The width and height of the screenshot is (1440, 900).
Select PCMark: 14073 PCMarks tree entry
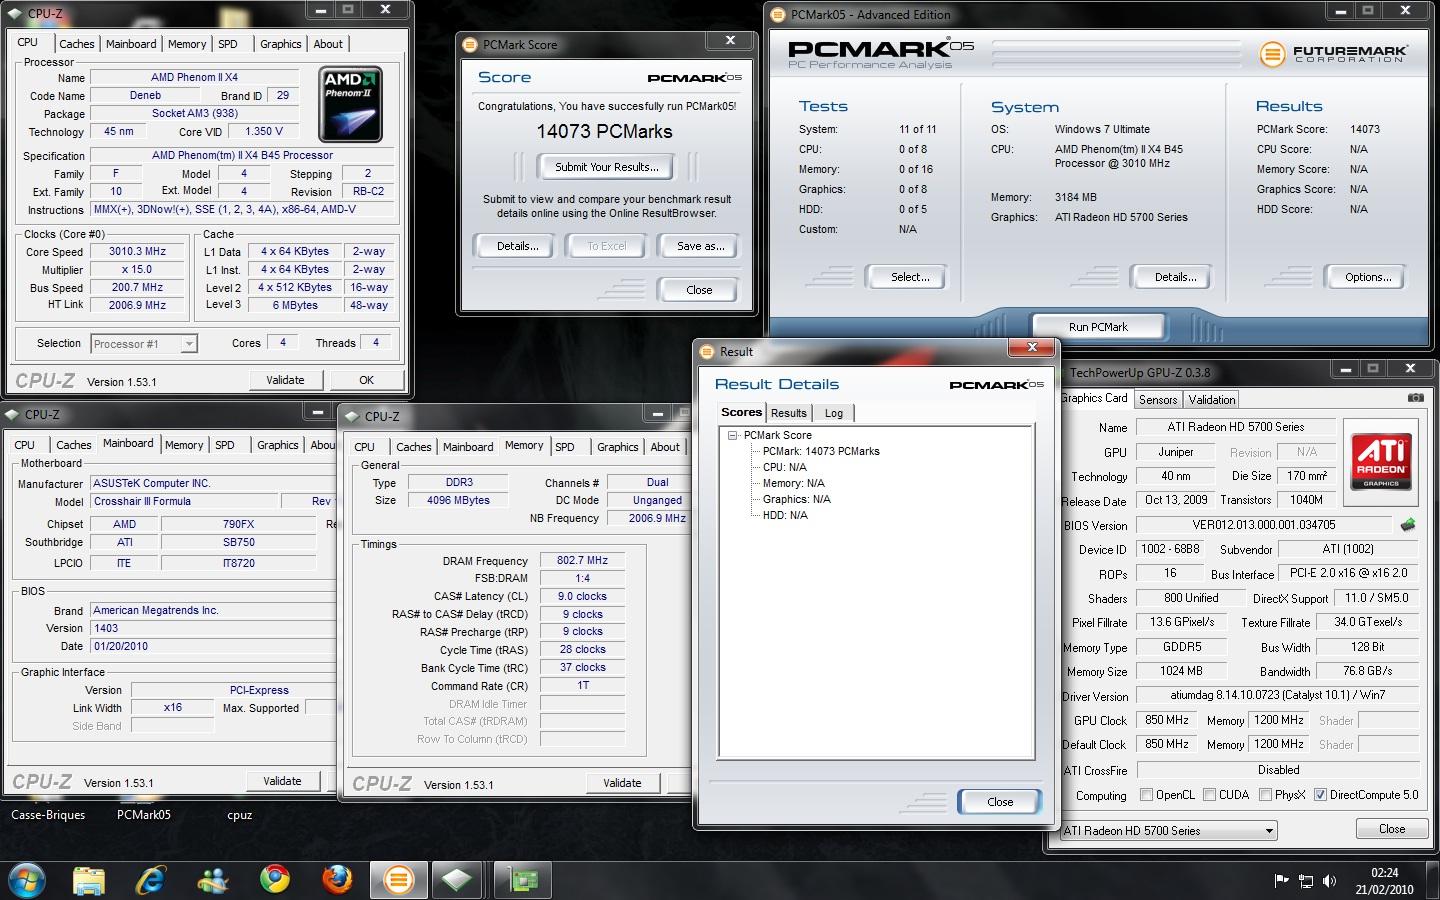[x=821, y=451]
